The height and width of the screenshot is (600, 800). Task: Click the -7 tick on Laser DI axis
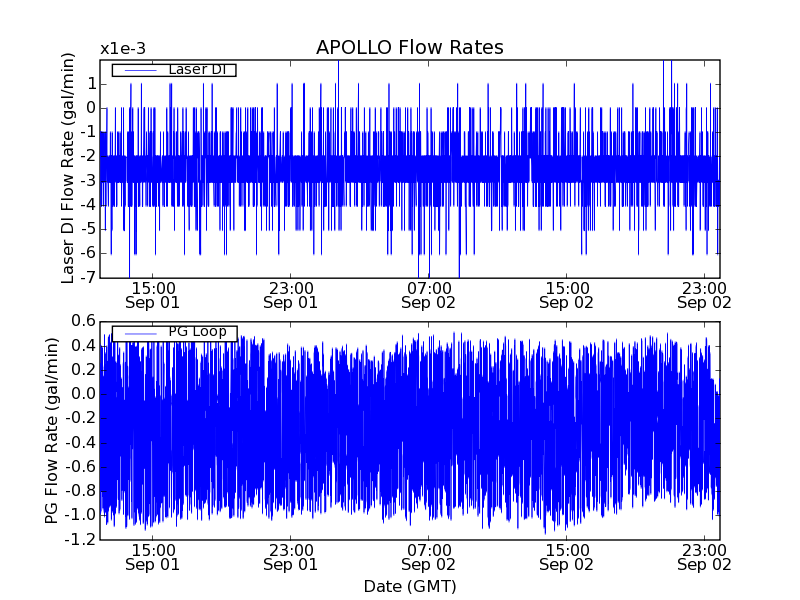coord(87,278)
